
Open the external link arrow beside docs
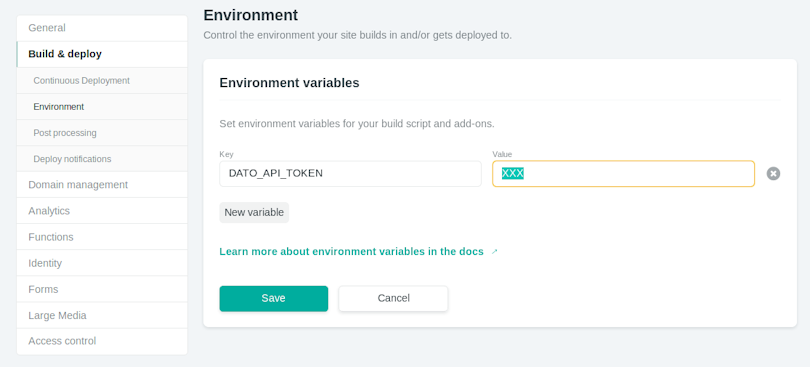tap(494, 252)
